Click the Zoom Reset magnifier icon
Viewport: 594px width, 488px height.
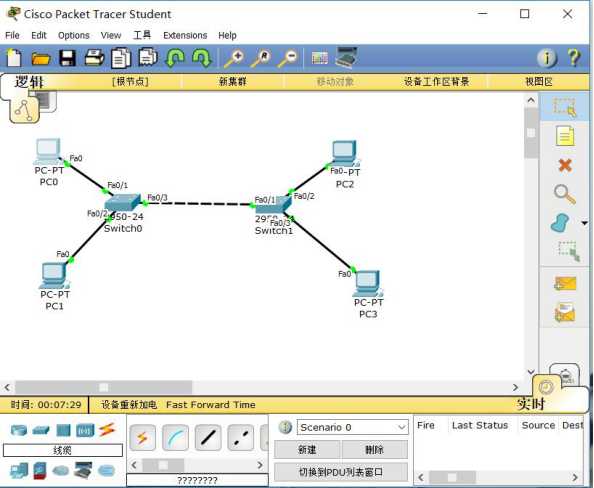coord(261,58)
